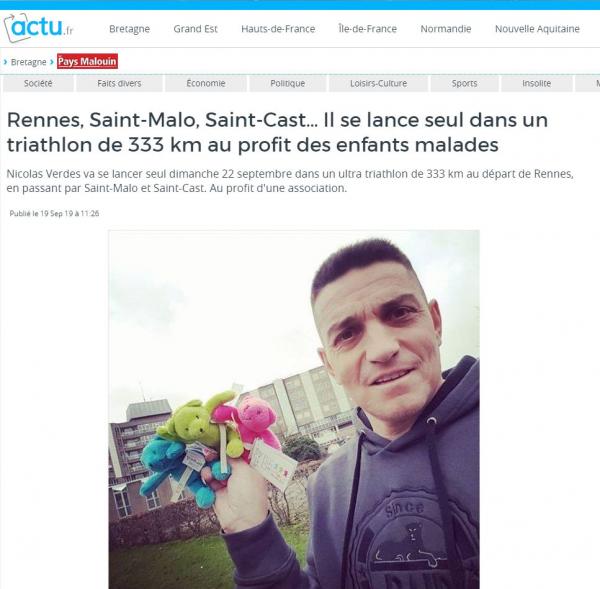Click the breadcrumb chevron before Bretagne
Image resolution: width=600 pixels, height=589 pixels.
(x=5, y=62)
